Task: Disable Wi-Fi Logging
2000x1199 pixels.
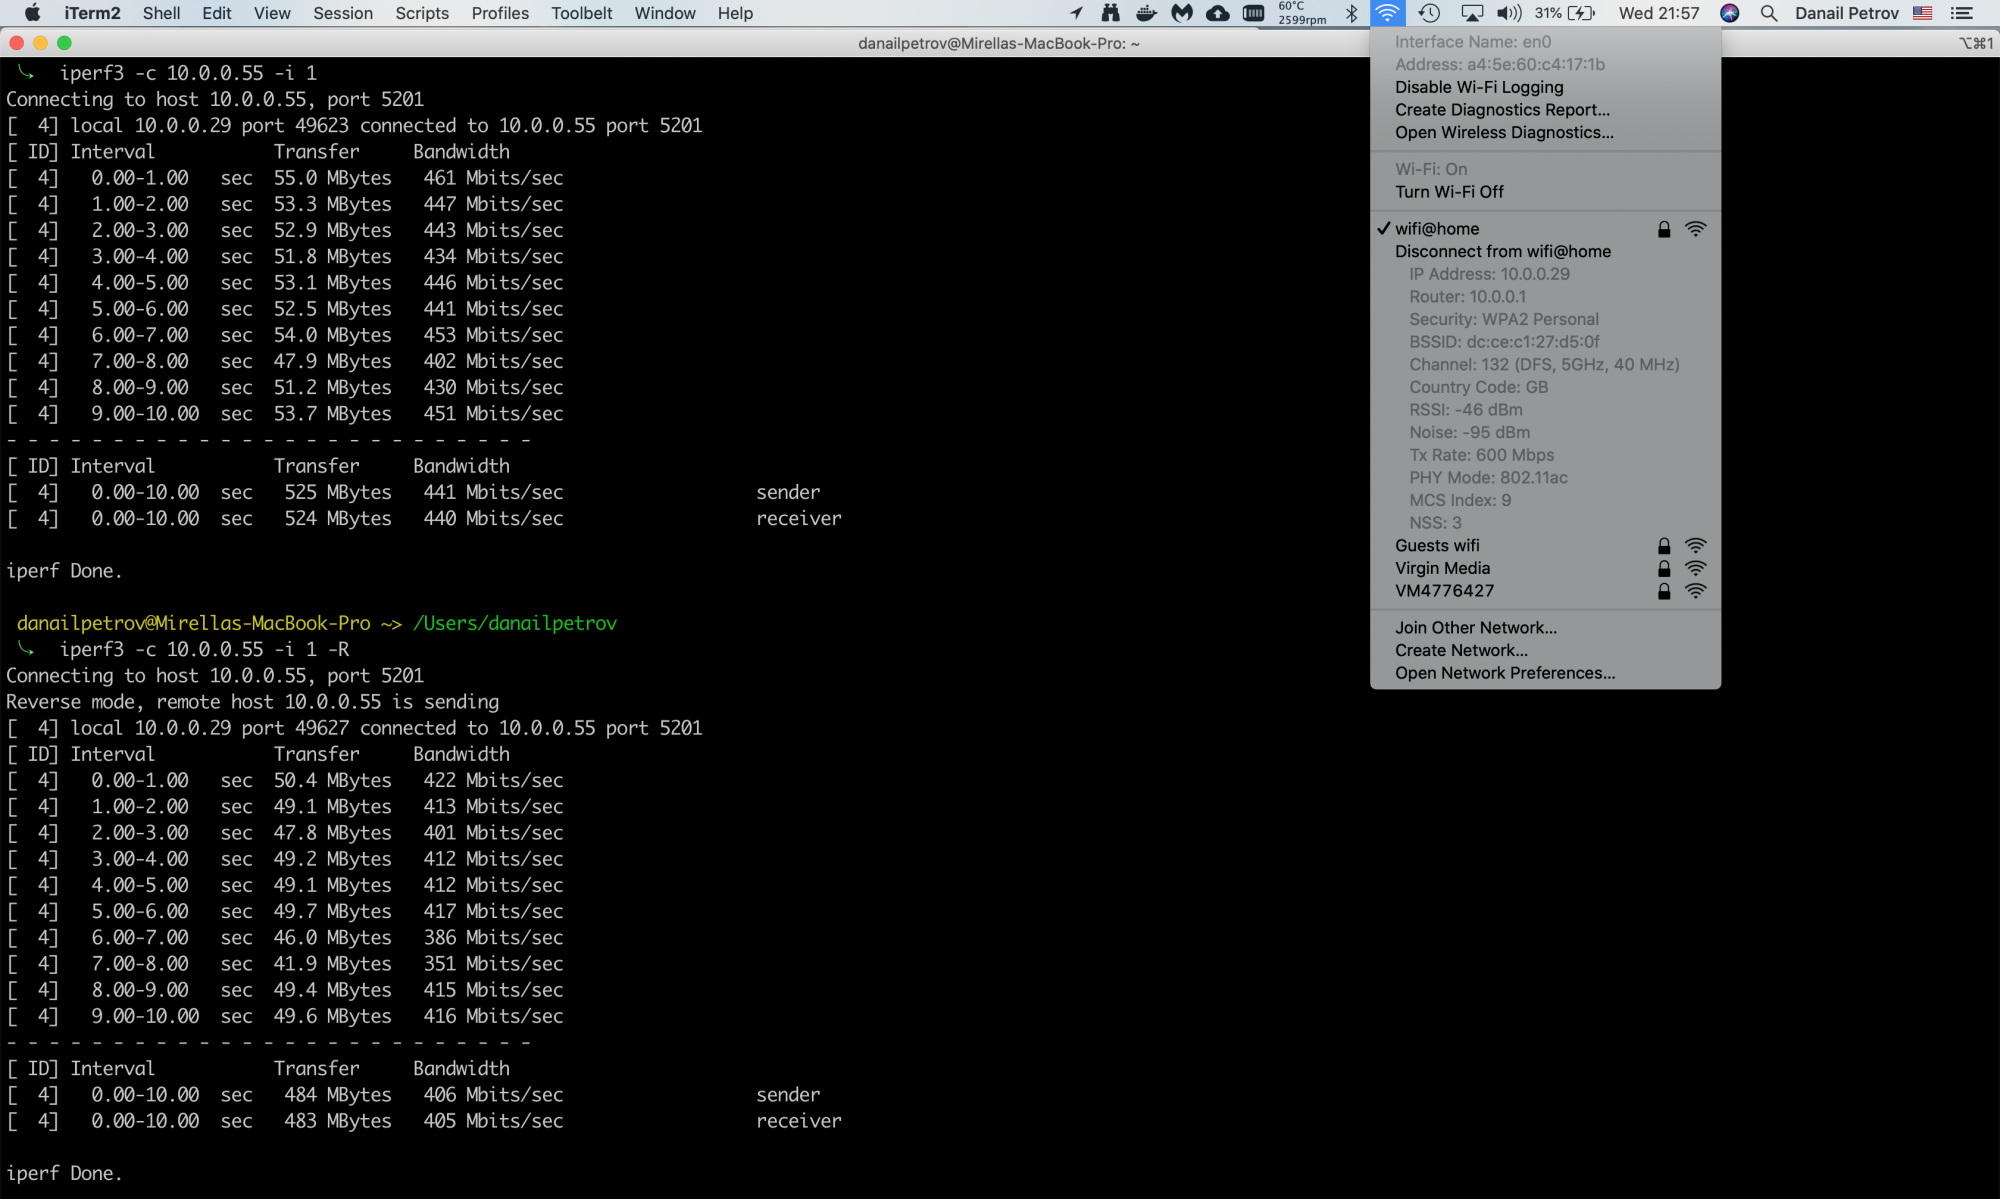Action: [x=1478, y=87]
